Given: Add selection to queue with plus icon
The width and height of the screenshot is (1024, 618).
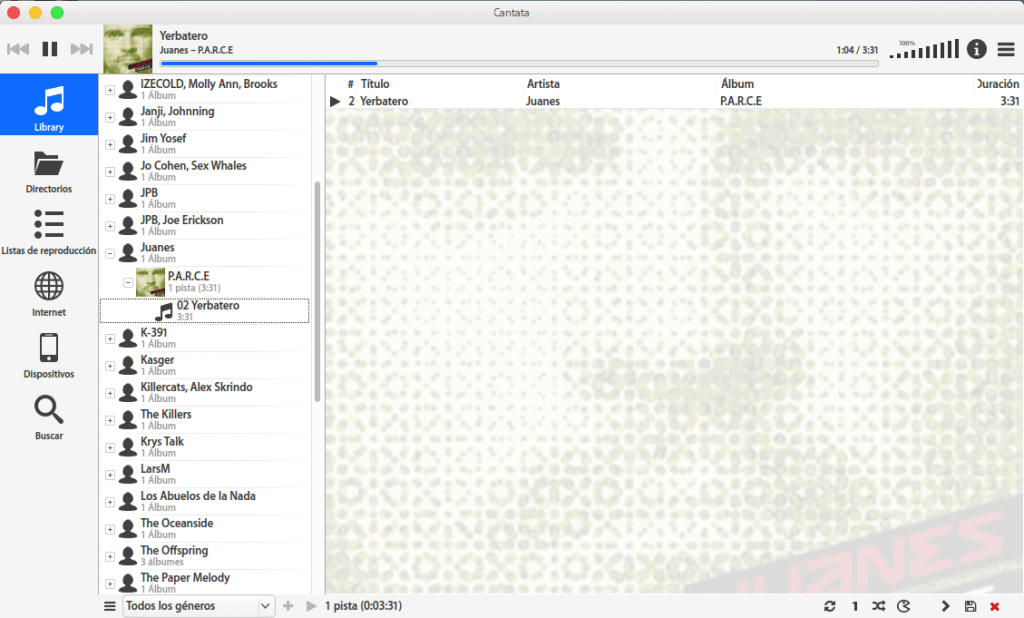Looking at the screenshot, I should (288, 606).
